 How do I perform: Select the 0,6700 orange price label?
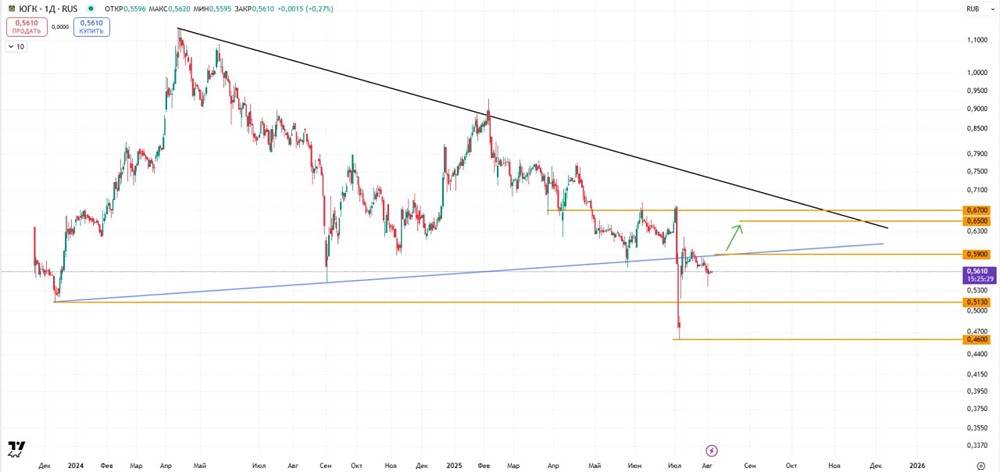[976, 210]
